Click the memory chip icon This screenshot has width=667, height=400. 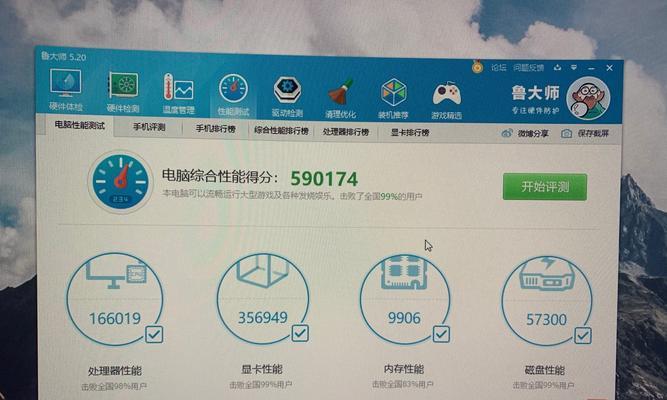(404, 273)
